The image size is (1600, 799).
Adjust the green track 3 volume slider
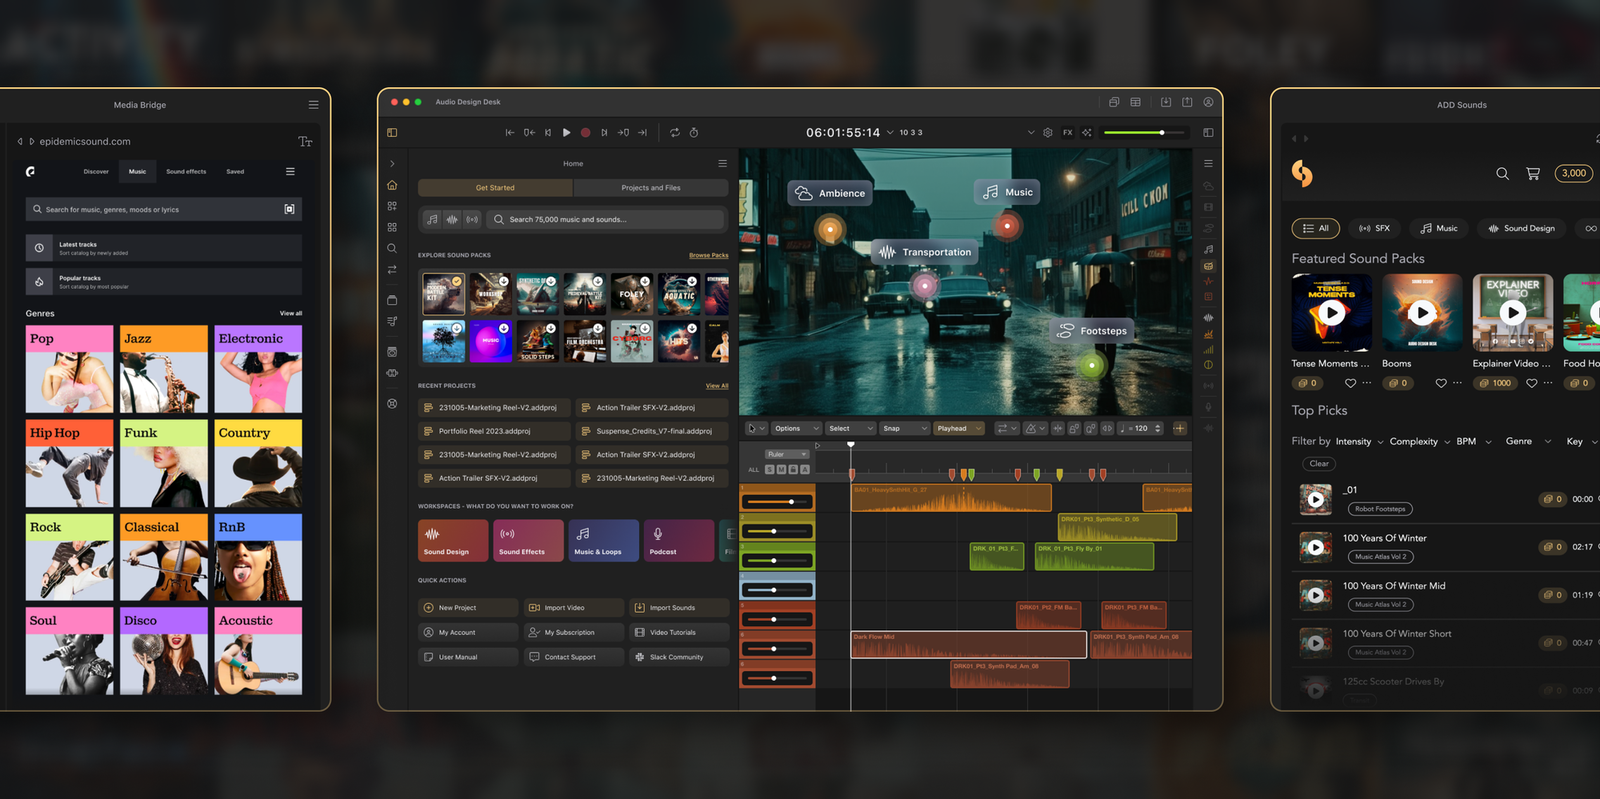[x=778, y=560]
